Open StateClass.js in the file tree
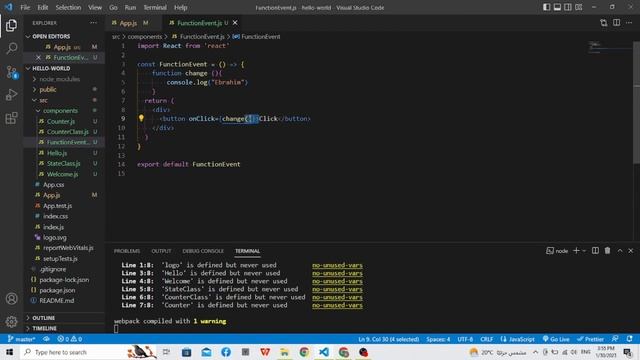640x360 pixels. point(64,163)
